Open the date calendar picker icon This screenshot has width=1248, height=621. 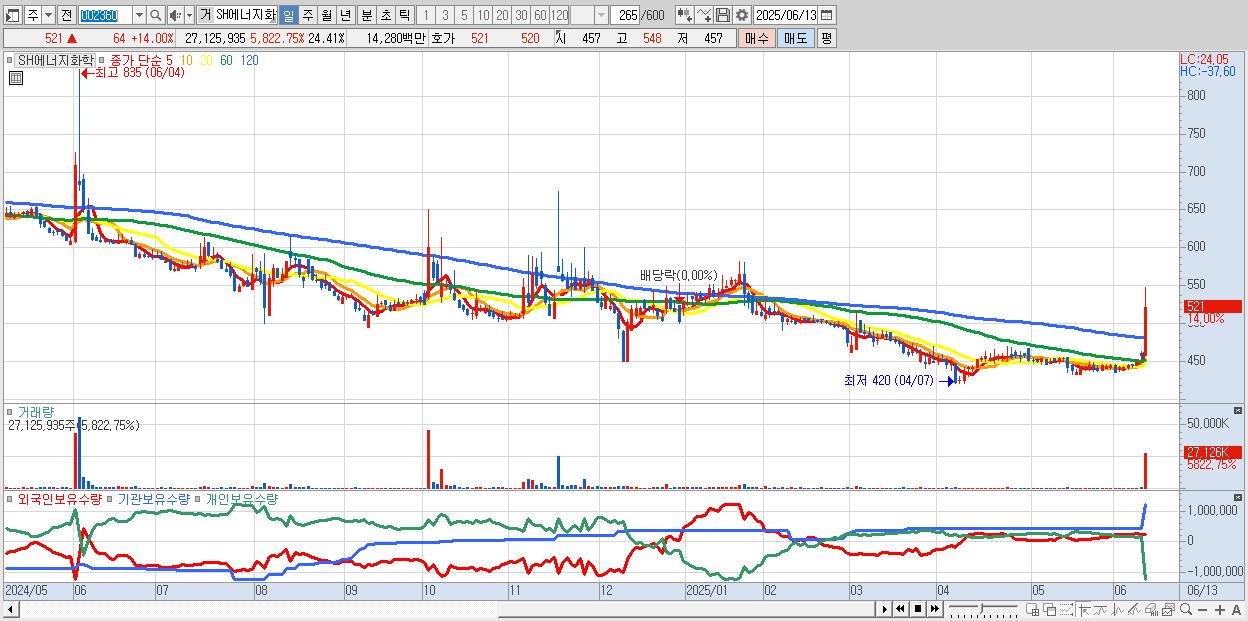coord(826,15)
